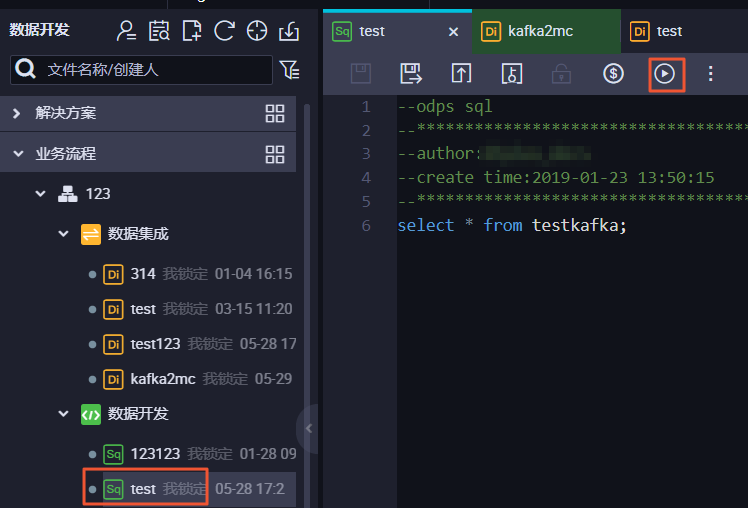Click the save-and-submit icon with the arrow
Viewport: 748px width, 508px height.
point(410,73)
